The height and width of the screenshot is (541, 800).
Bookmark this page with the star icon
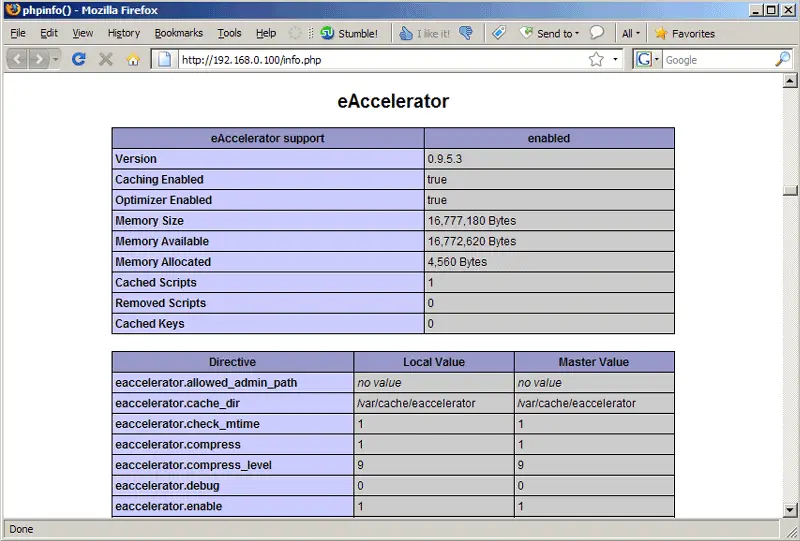point(596,60)
